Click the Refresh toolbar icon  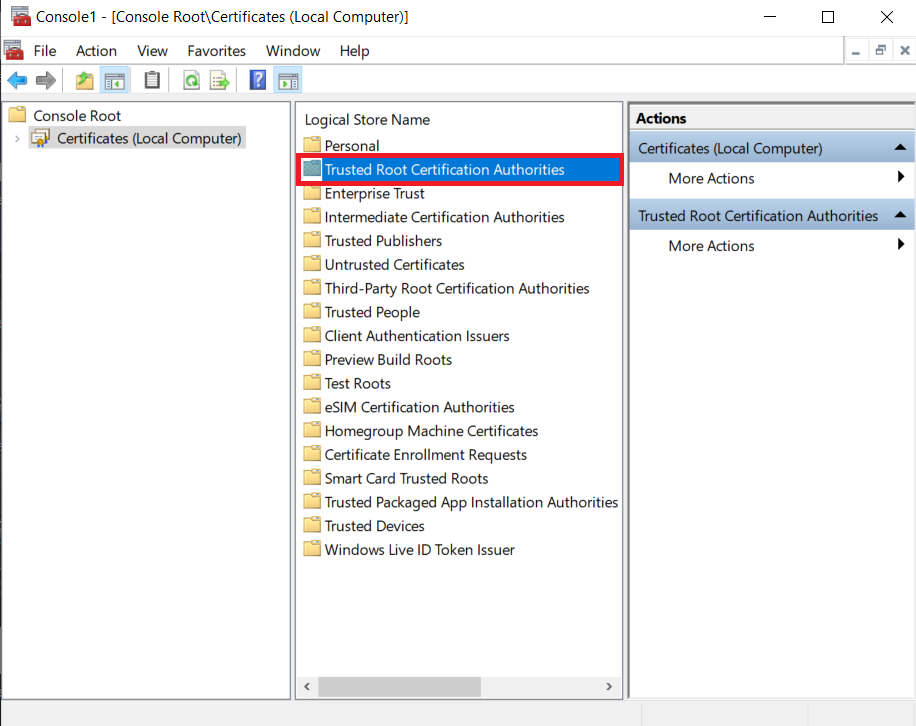pyautogui.click(x=192, y=80)
